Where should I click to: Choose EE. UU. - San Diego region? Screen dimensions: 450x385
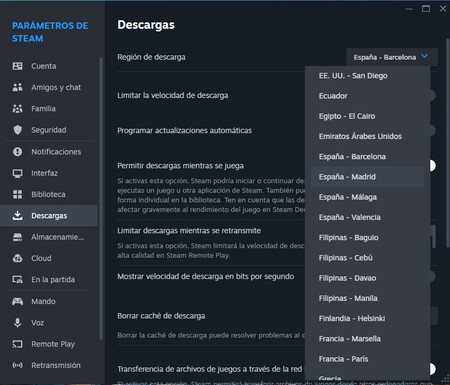367,76
